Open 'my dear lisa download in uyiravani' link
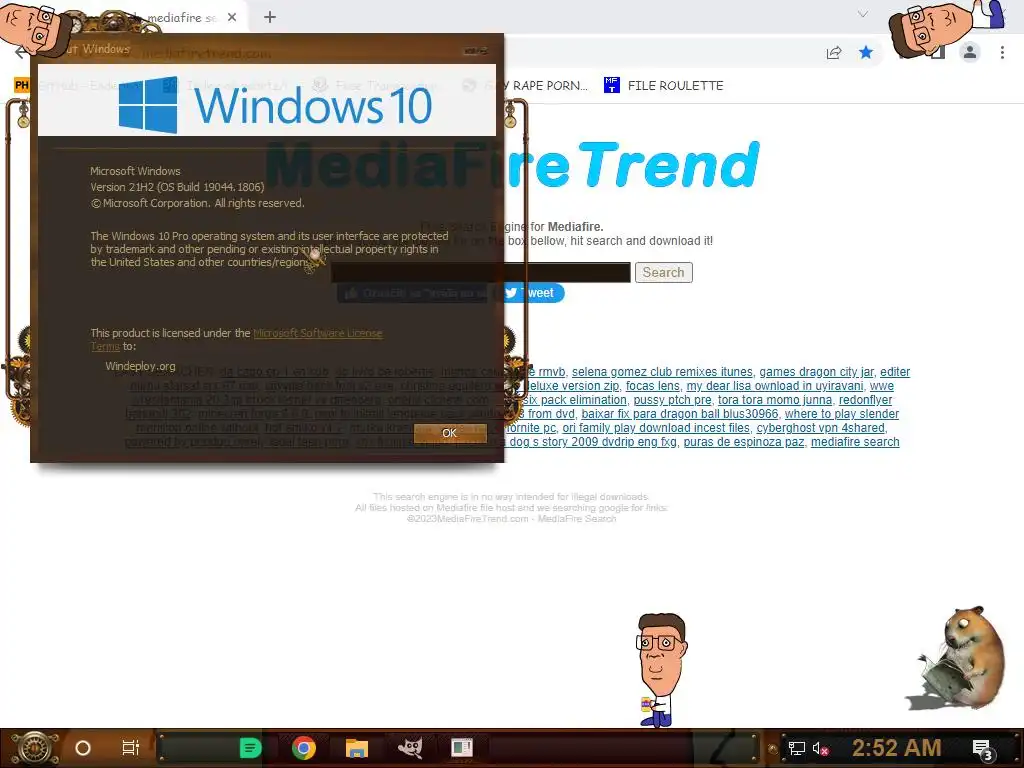This screenshot has height=768, width=1024. click(x=775, y=386)
